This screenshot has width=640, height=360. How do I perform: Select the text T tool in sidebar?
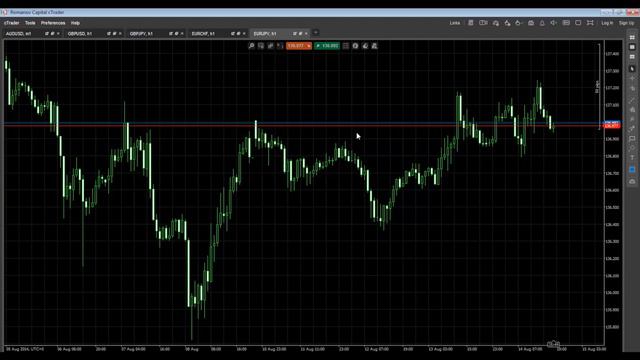pos(632,158)
